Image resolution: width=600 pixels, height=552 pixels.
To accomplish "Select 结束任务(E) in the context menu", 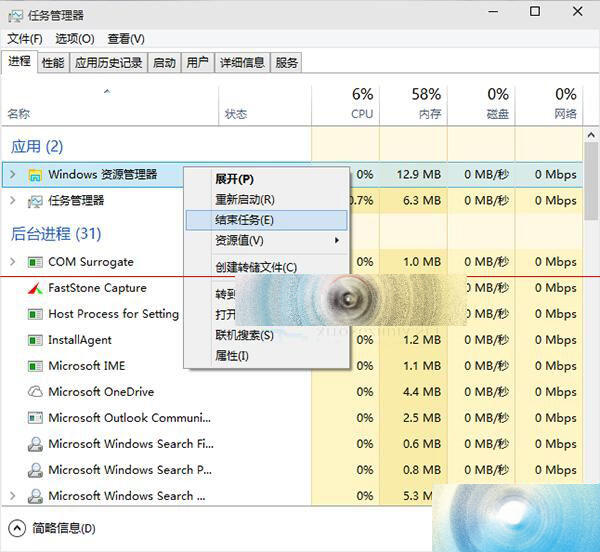I will tap(267, 220).
